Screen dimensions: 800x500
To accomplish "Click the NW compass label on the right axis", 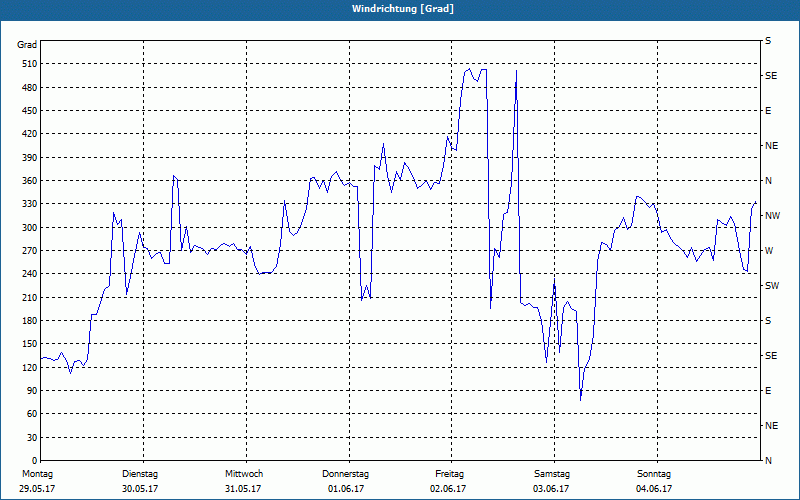I will [x=772, y=216].
